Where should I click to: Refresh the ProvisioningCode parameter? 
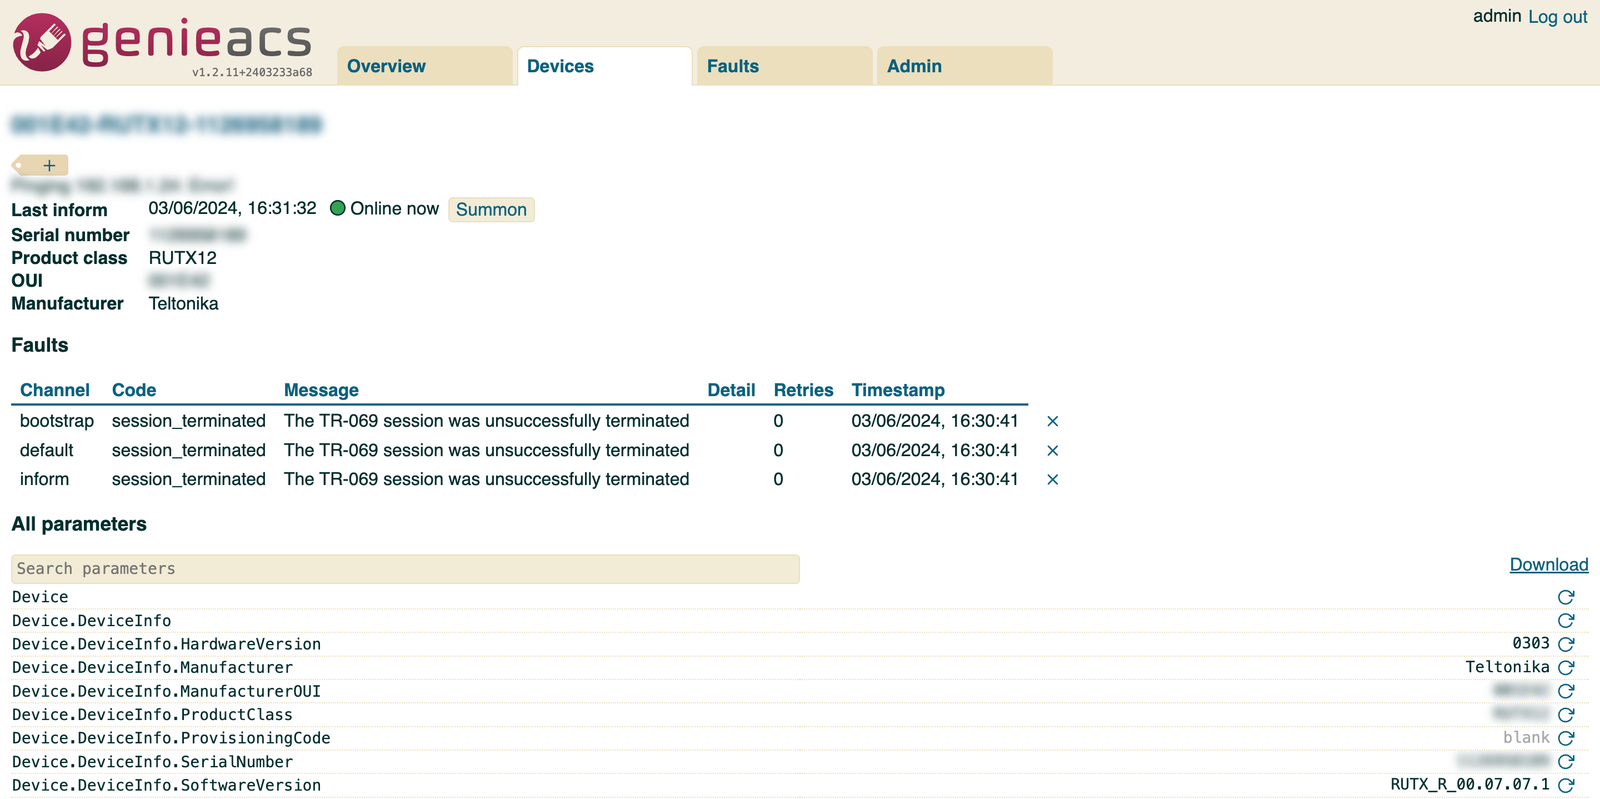pyautogui.click(x=1566, y=738)
